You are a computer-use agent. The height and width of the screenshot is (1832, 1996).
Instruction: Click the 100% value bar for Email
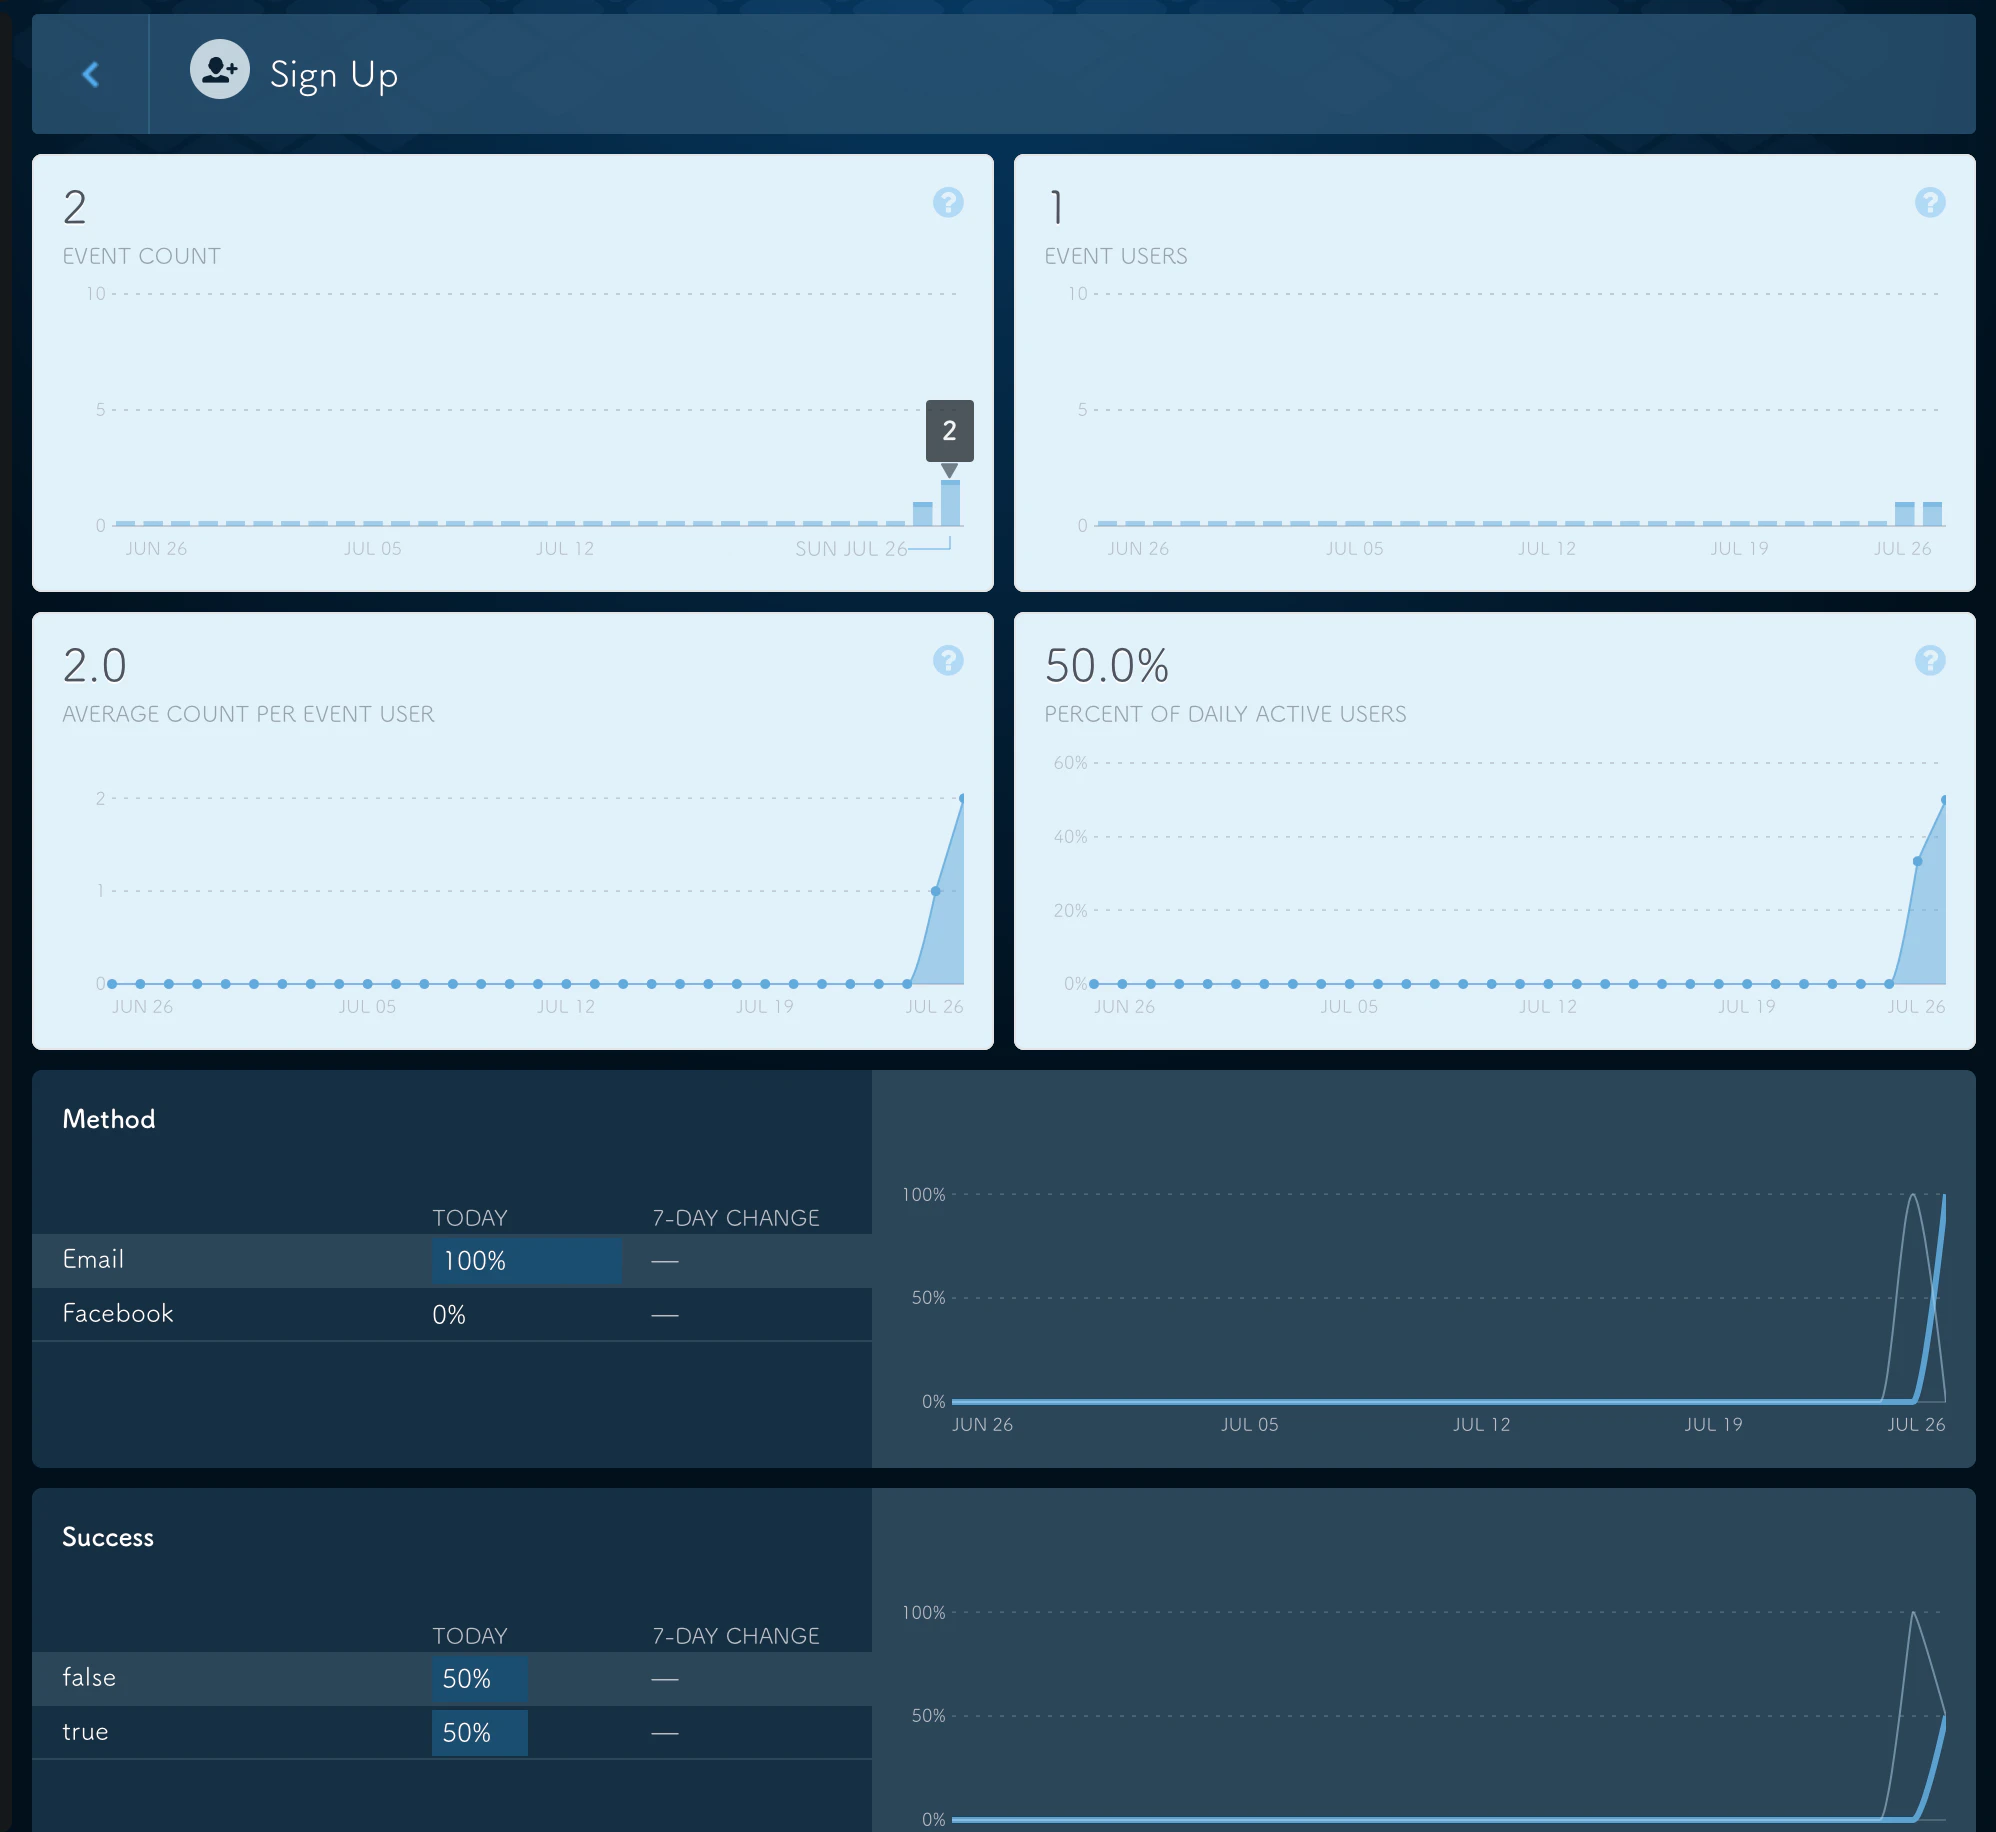click(x=527, y=1261)
